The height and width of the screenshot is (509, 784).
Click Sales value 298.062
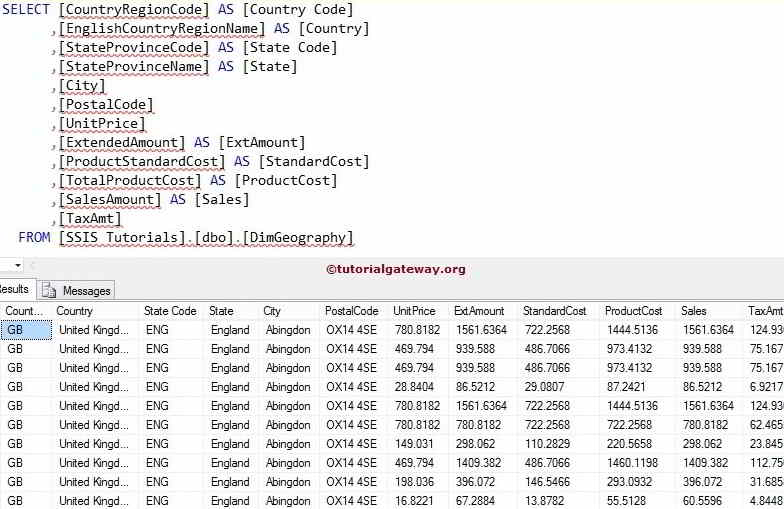point(702,444)
